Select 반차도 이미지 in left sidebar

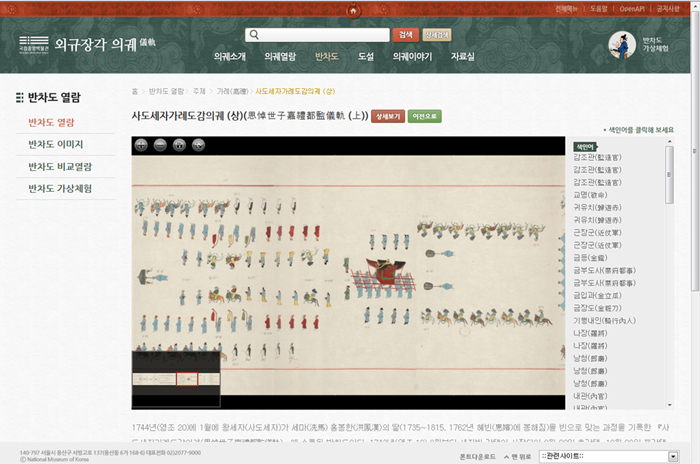(56, 144)
